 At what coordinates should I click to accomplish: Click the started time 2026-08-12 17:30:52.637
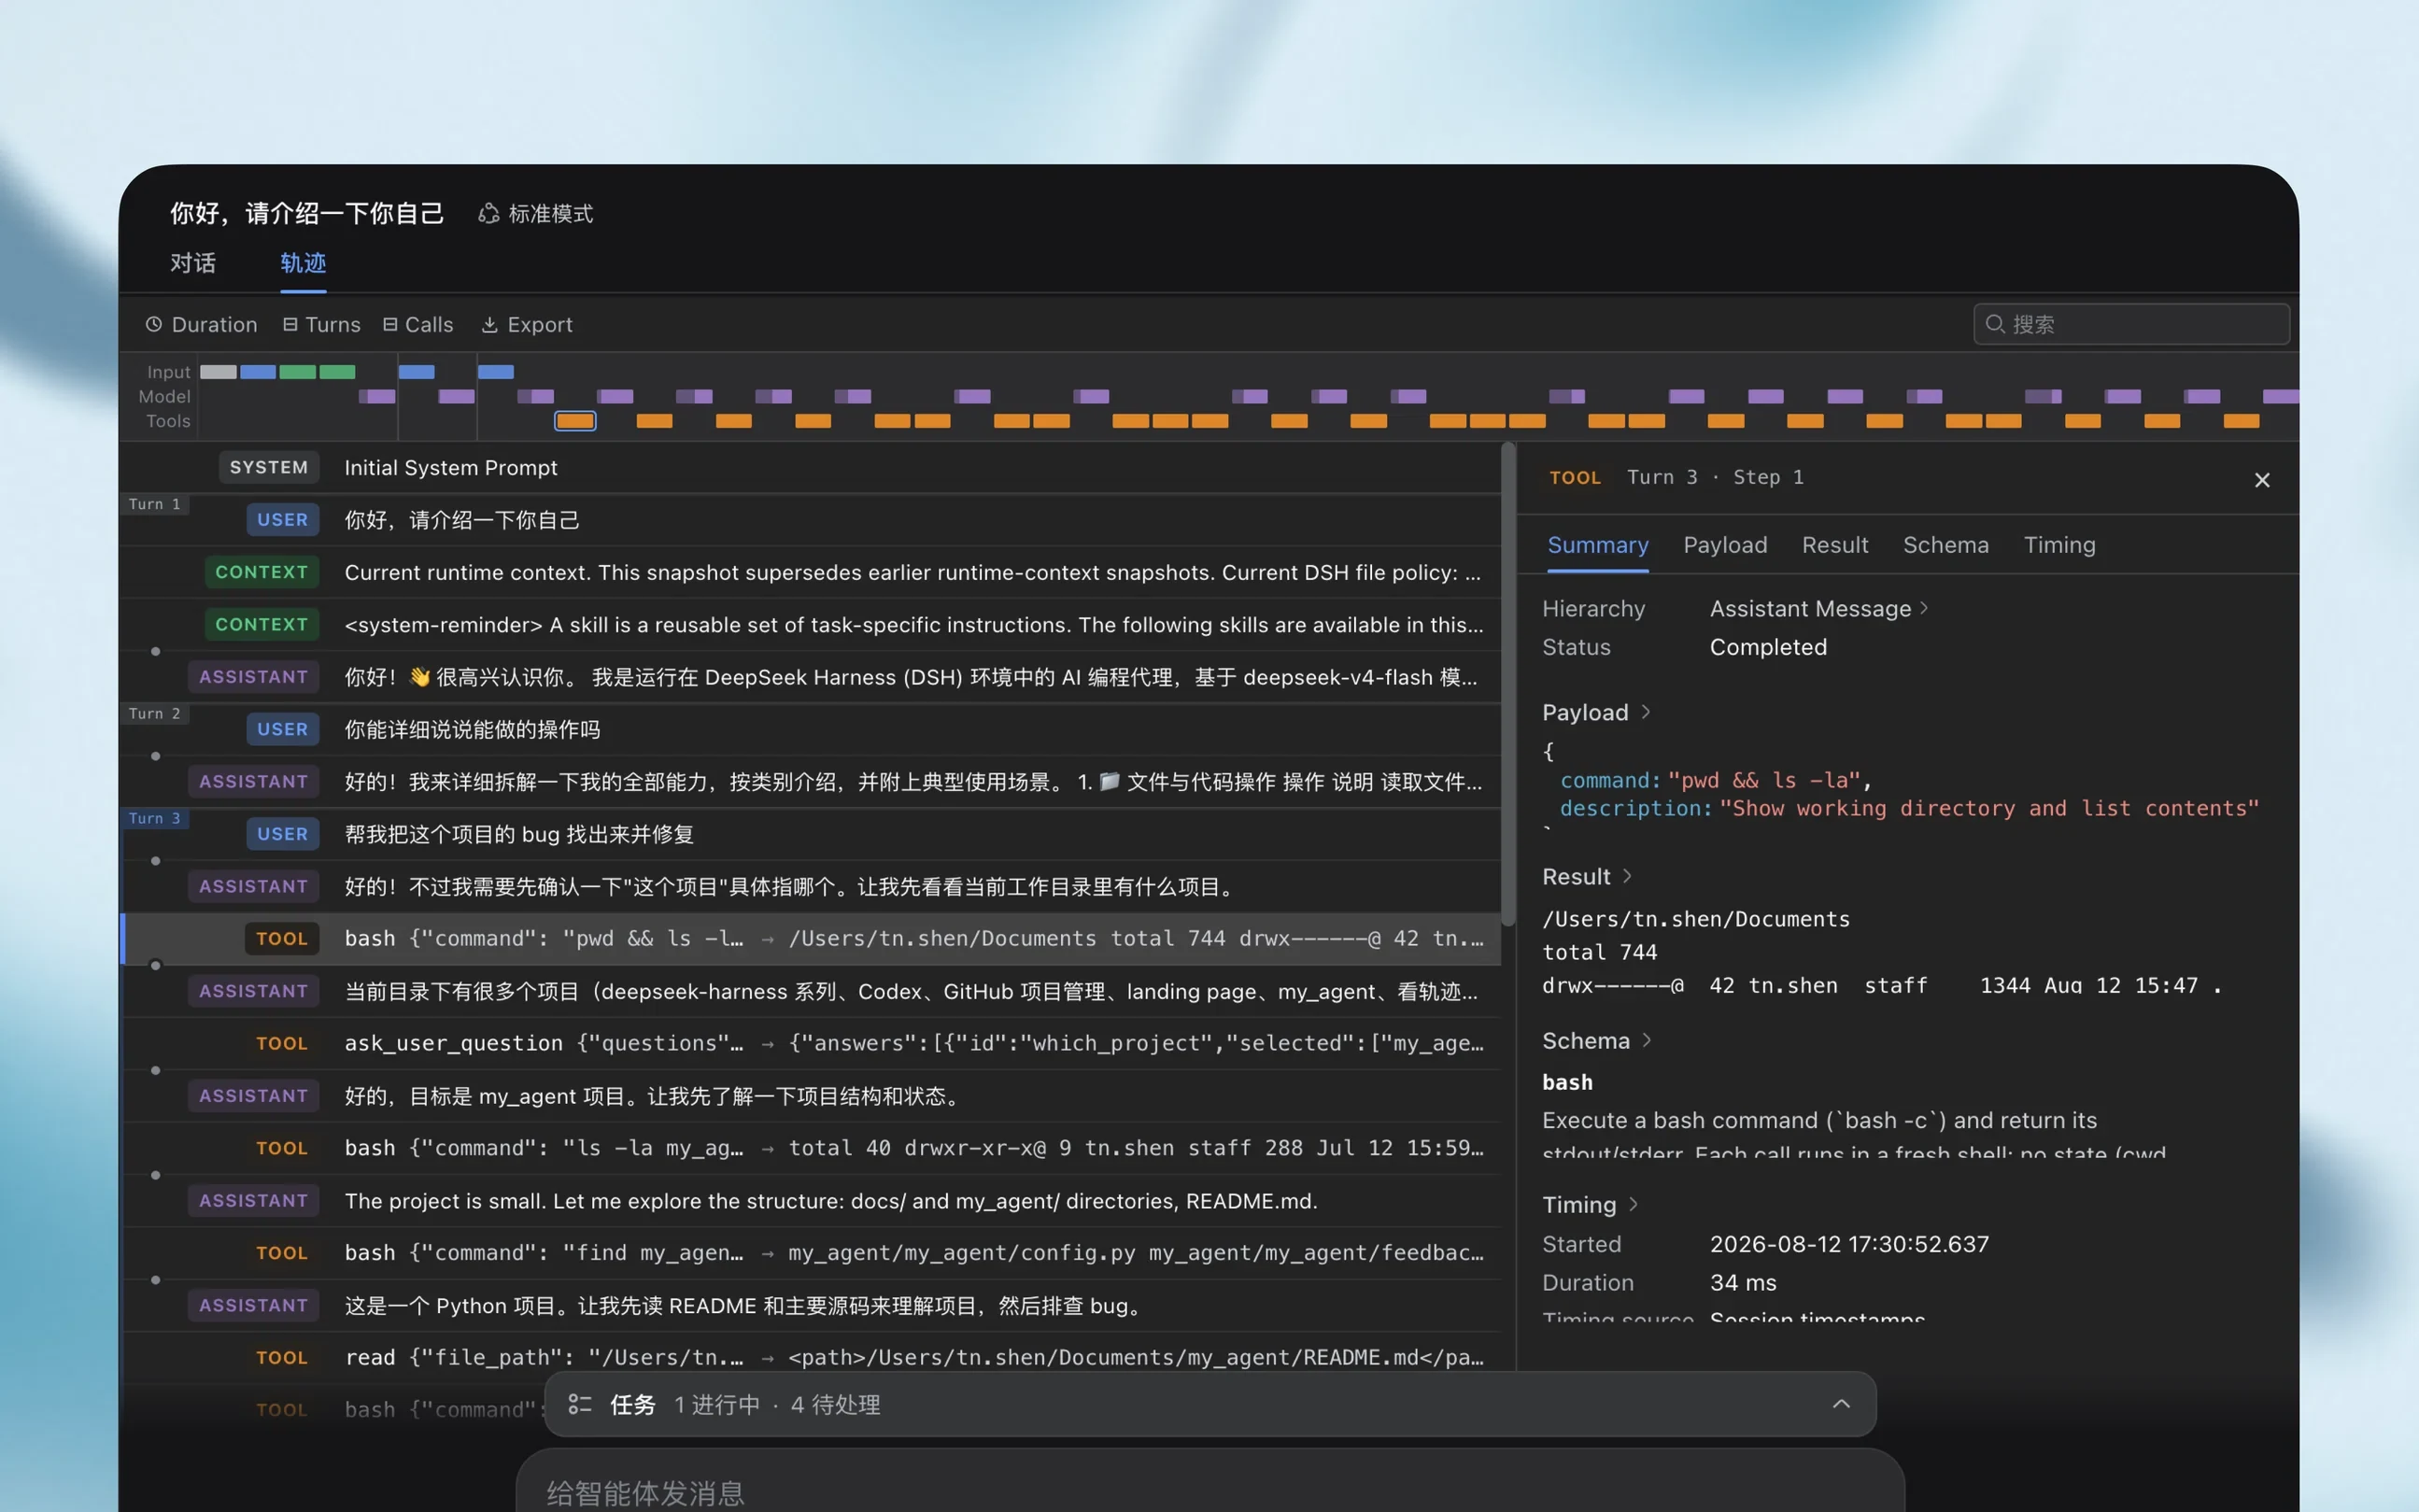(1849, 1244)
